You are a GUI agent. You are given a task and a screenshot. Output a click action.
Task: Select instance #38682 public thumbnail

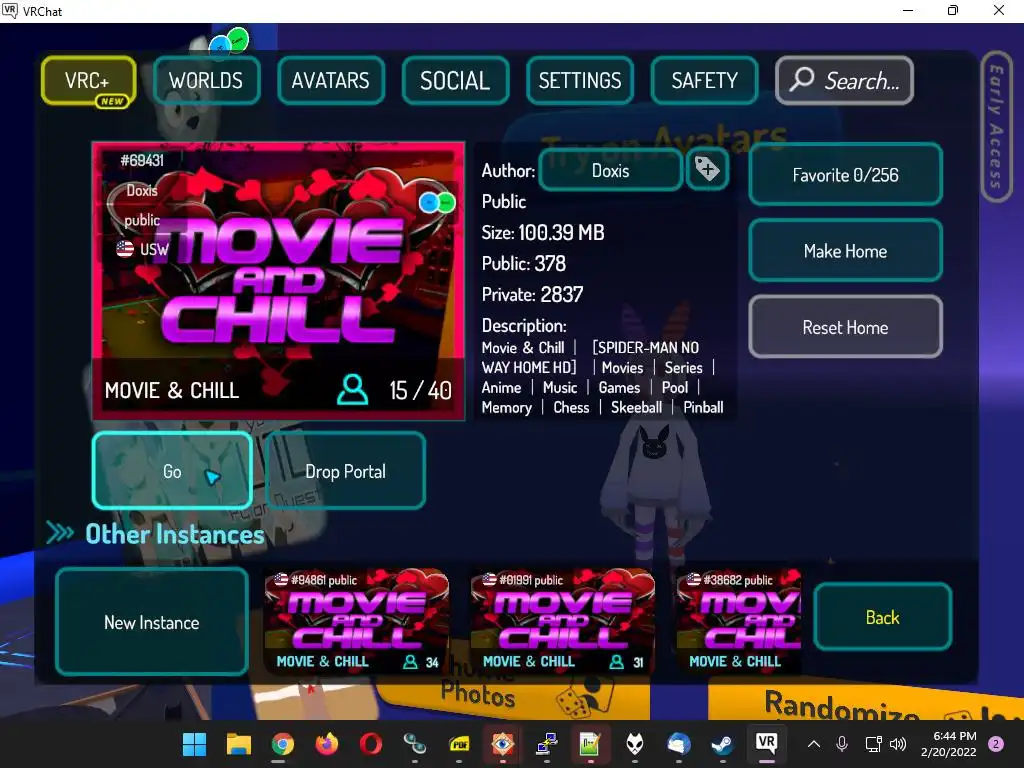739,620
